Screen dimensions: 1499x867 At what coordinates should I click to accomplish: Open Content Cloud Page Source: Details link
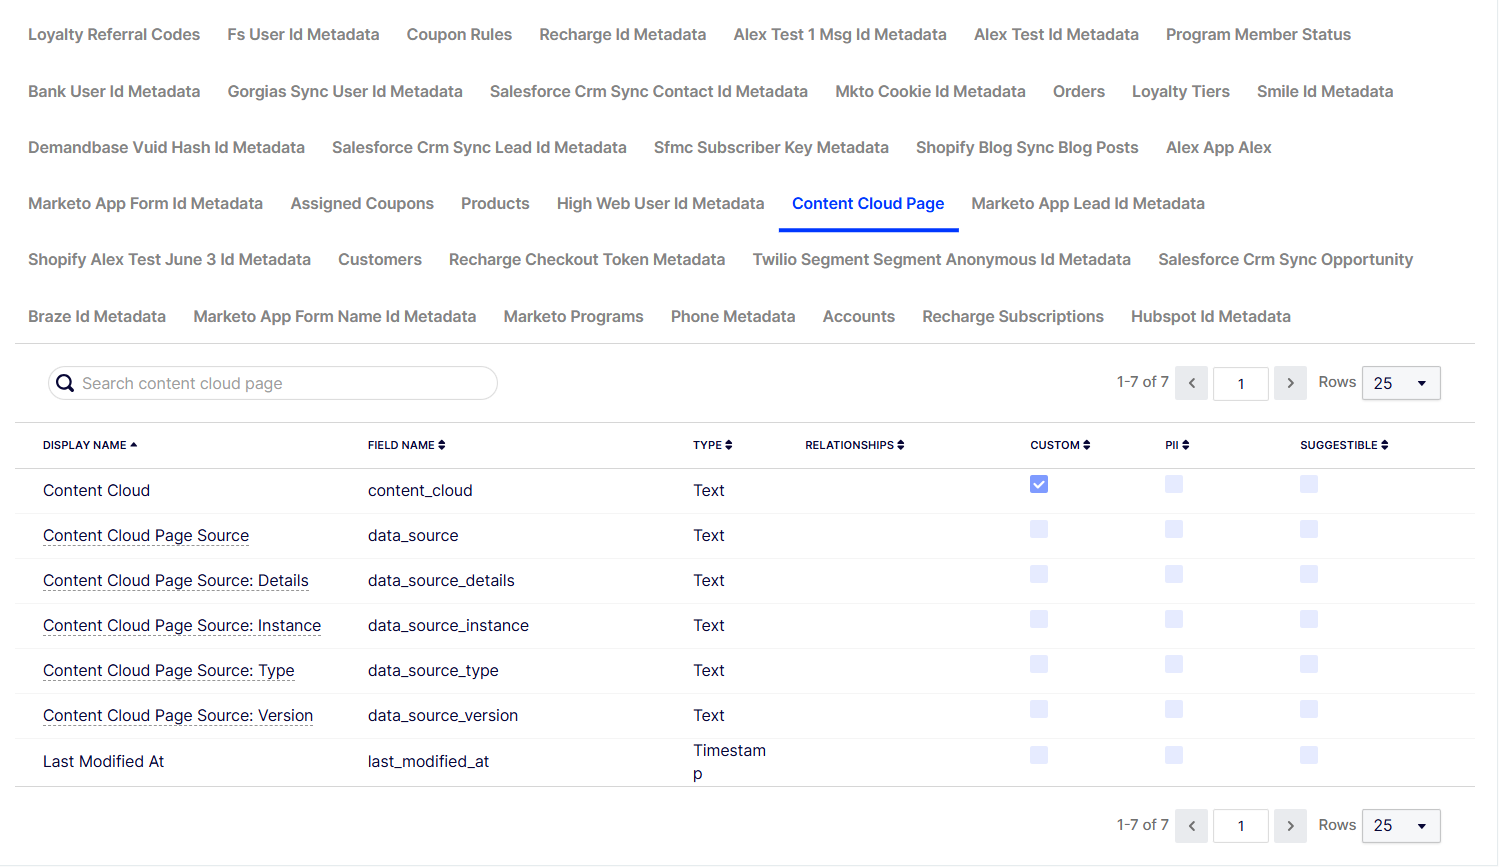point(176,580)
